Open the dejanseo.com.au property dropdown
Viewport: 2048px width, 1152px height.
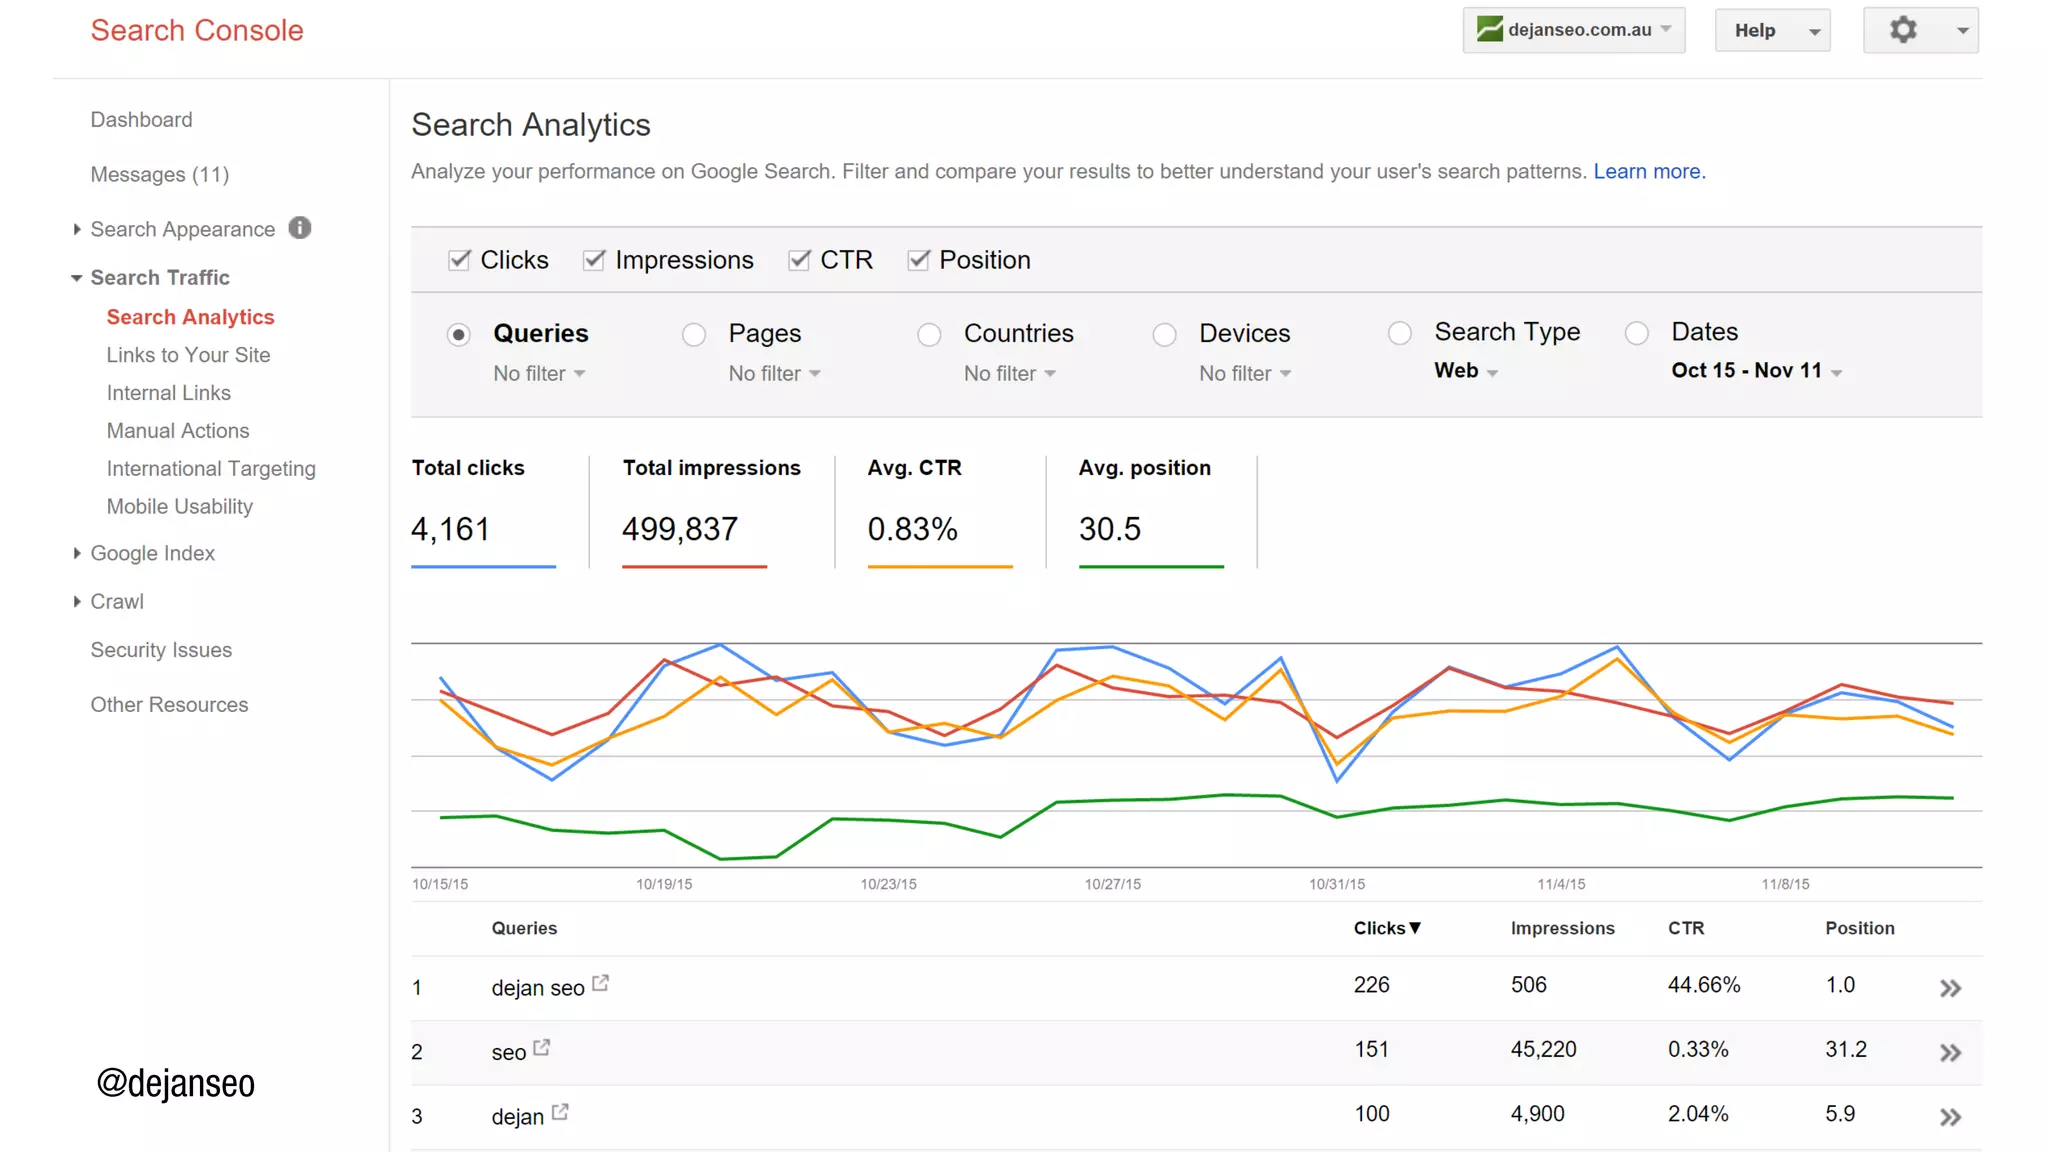click(x=1573, y=30)
